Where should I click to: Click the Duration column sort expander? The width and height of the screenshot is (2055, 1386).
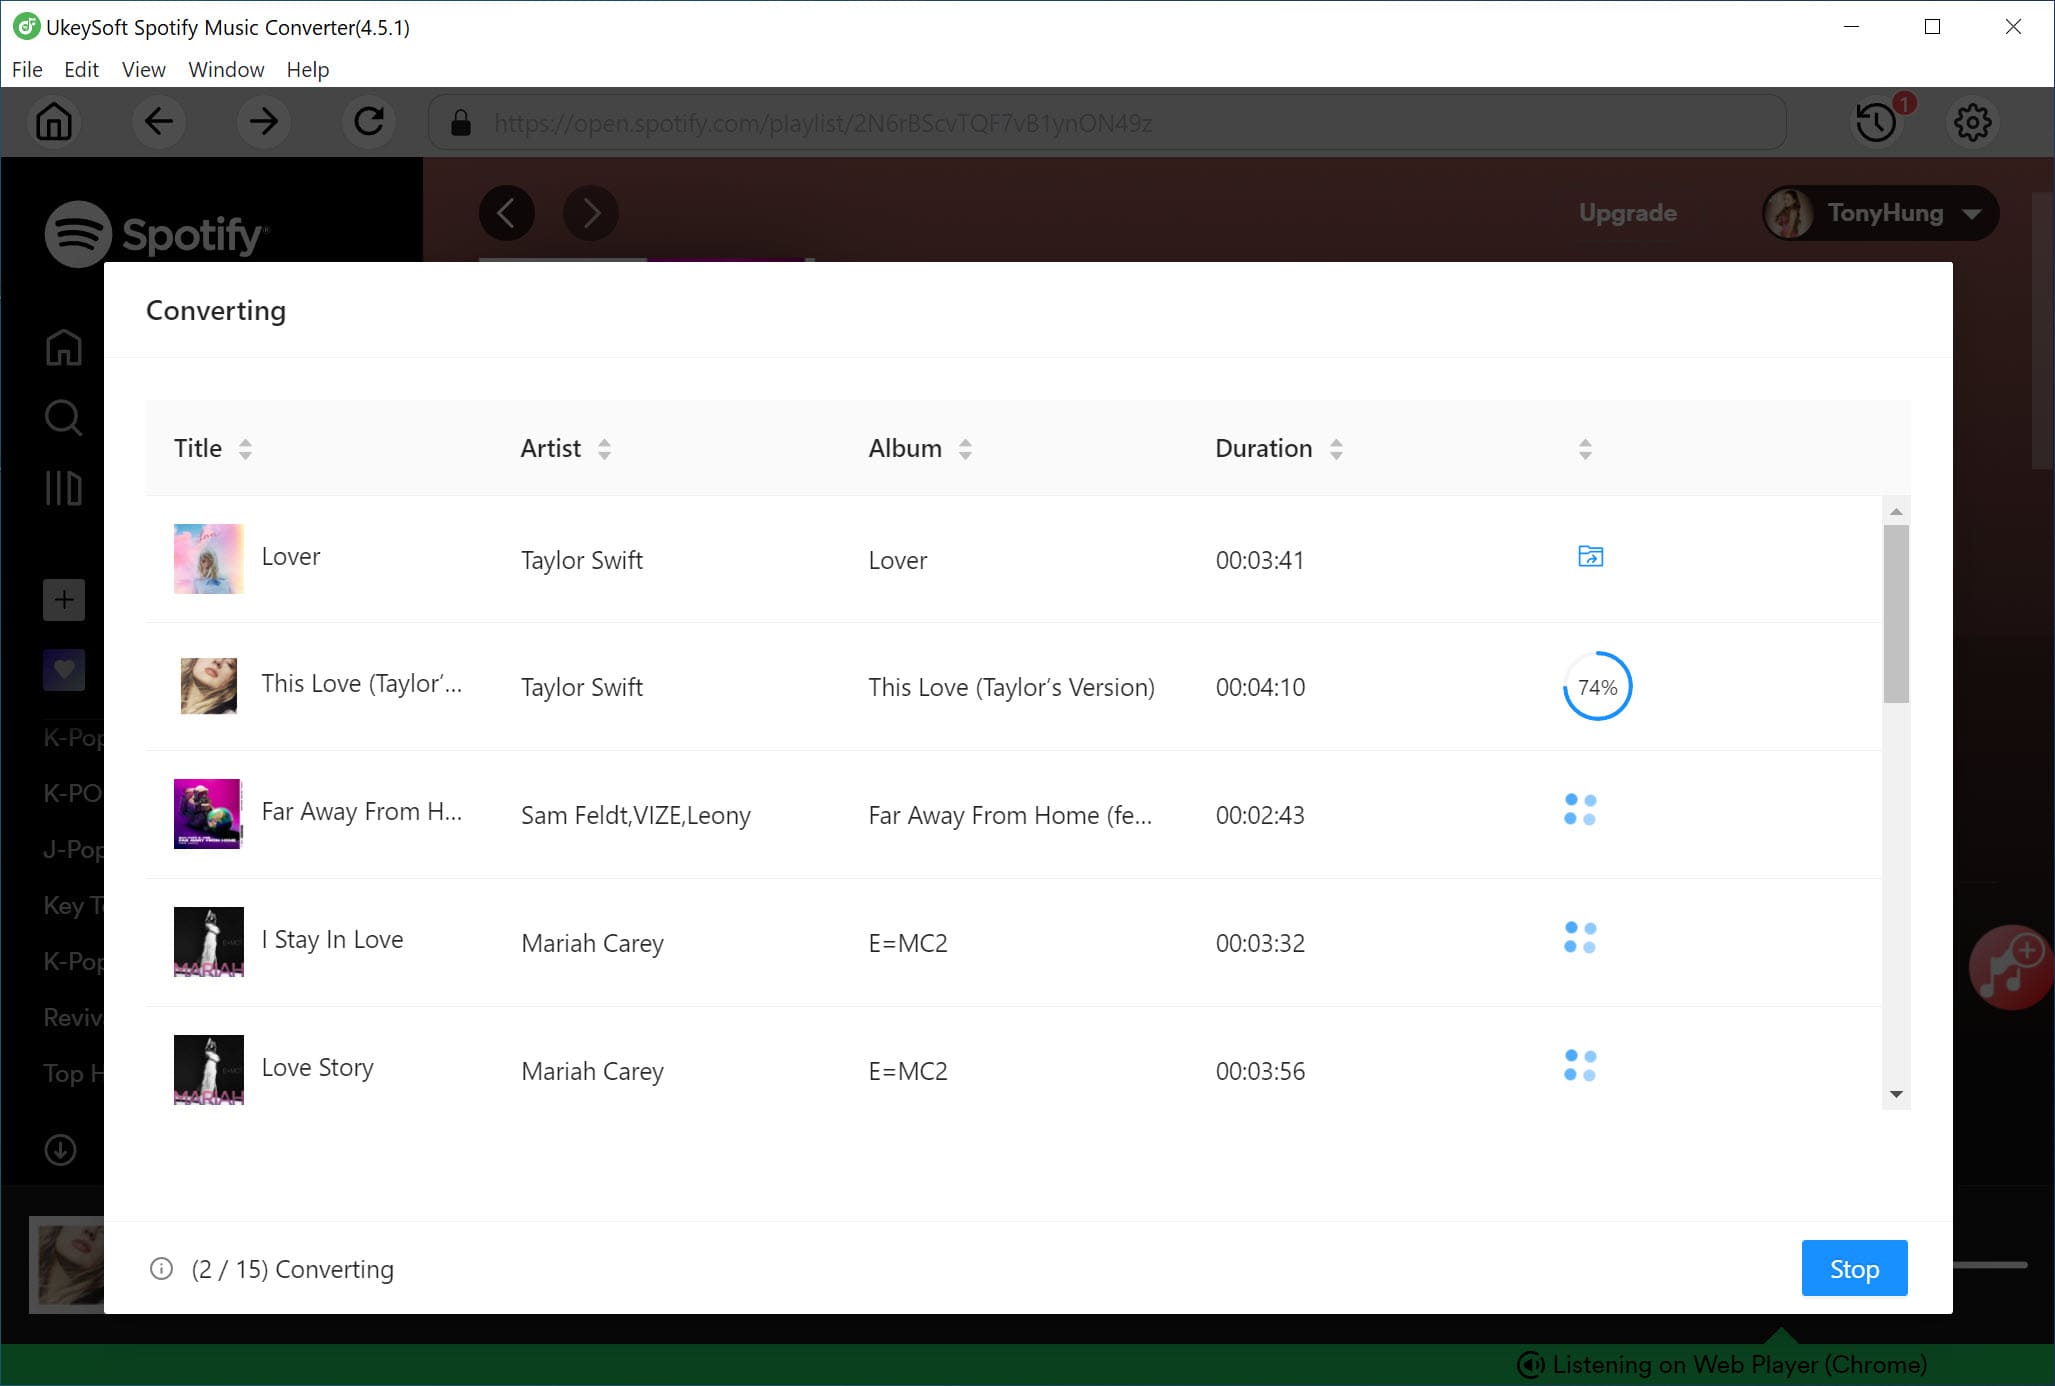click(x=1333, y=449)
